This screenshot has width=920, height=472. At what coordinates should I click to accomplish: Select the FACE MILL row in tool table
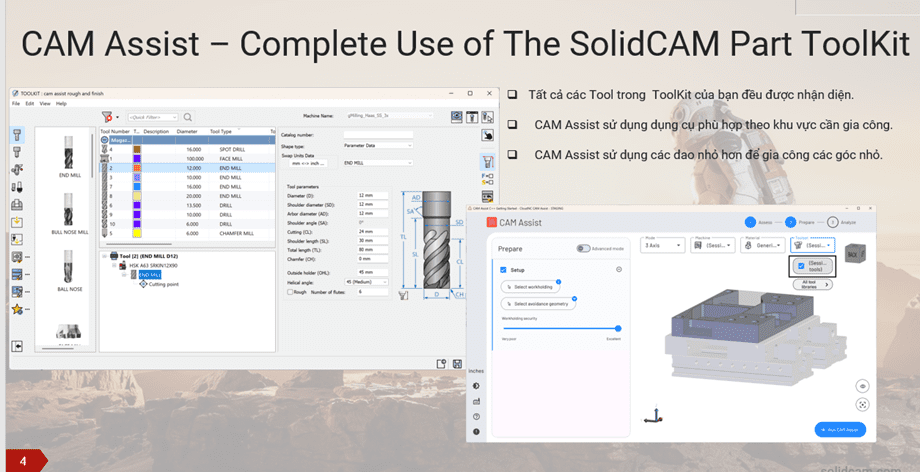coord(187,159)
